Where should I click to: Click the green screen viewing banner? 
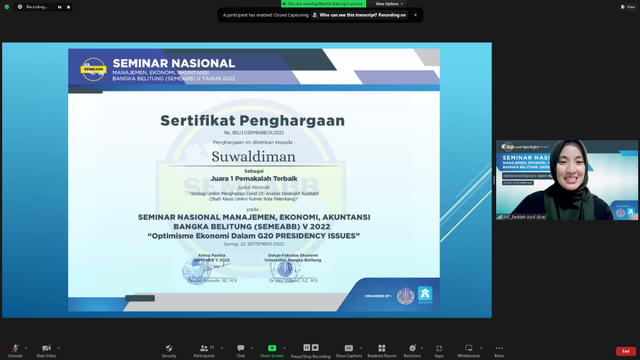(x=323, y=4)
